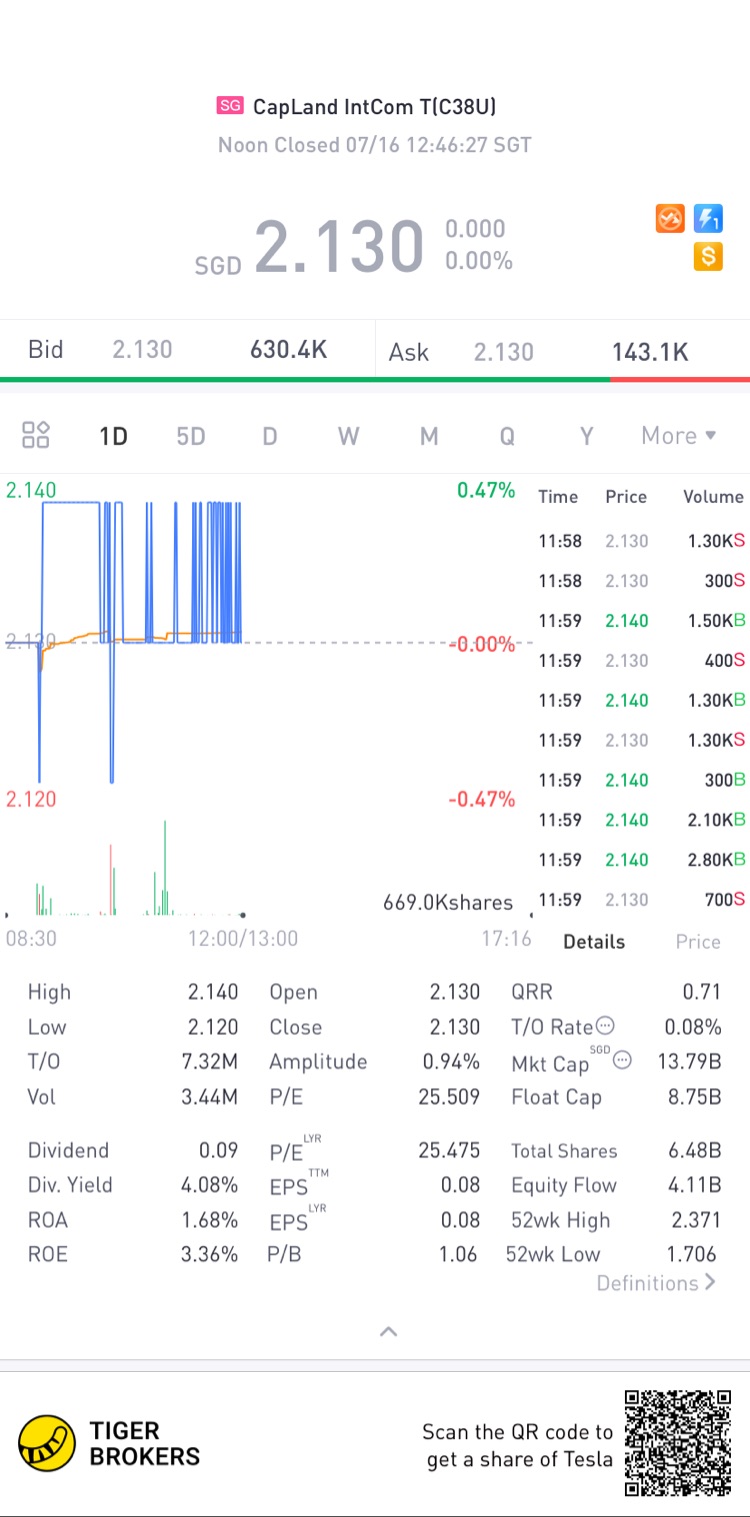Switch to the W weekly chart tab
The width and height of the screenshot is (750, 1517).
pos(348,436)
